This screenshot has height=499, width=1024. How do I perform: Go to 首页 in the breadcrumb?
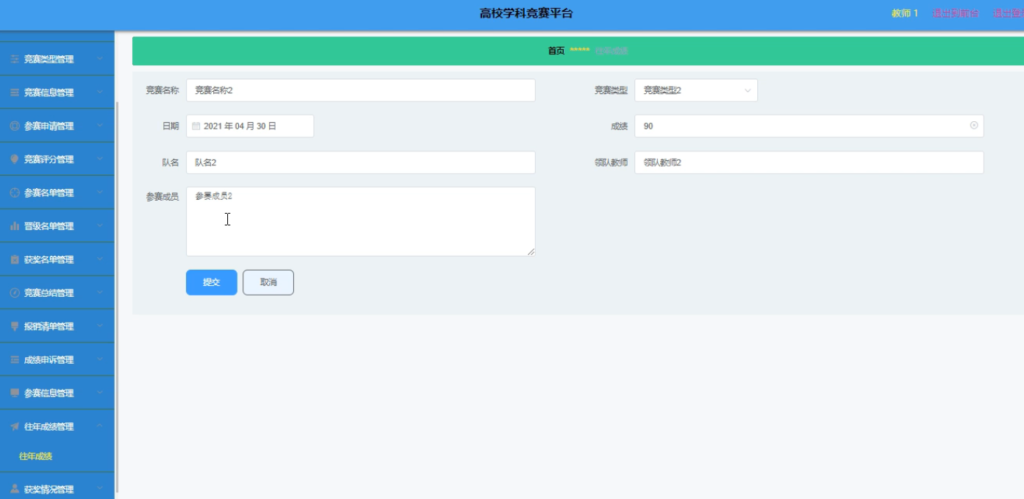[556, 51]
